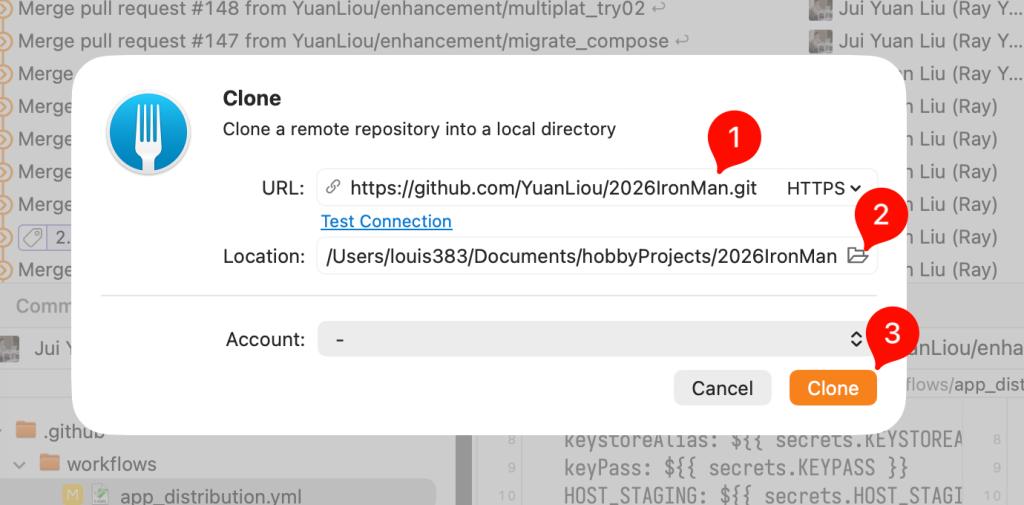The height and width of the screenshot is (505, 1024).
Task: Open the folder browse icon for Location
Action: [857, 255]
